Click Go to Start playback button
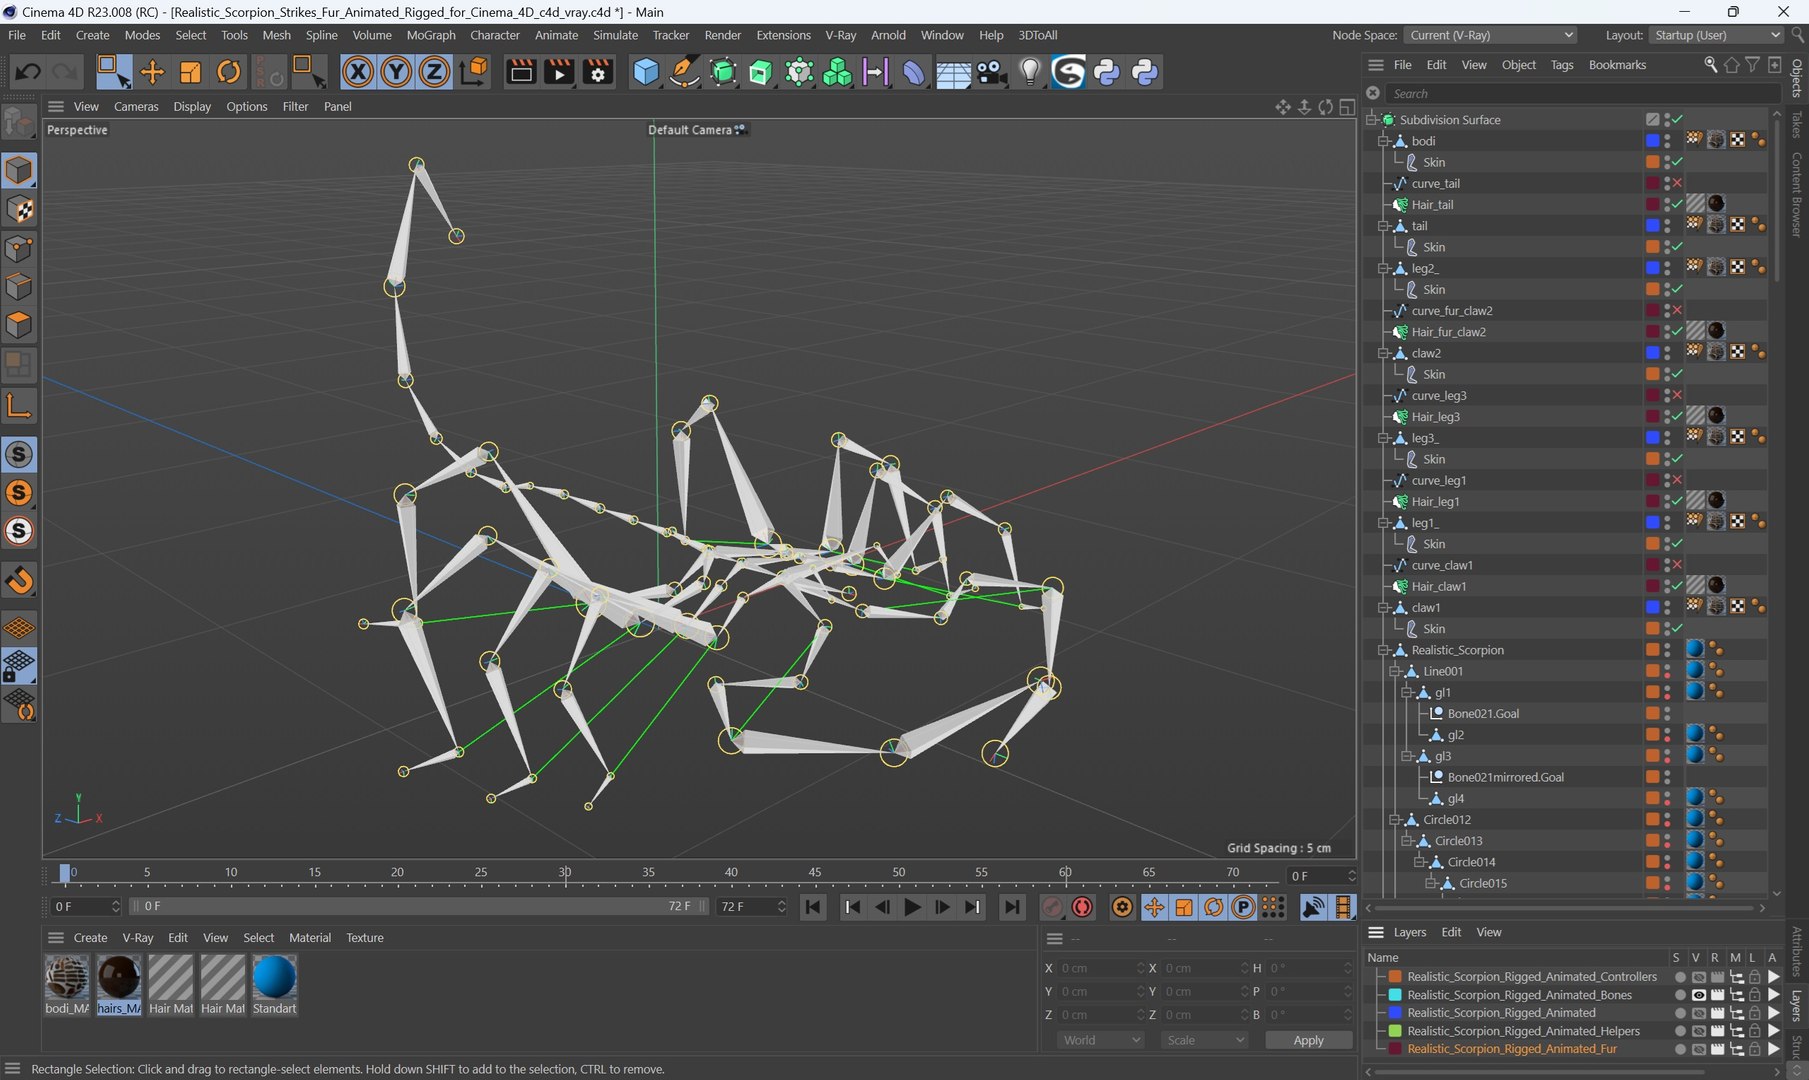Image resolution: width=1809 pixels, height=1080 pixels. [x=813, y=907]
